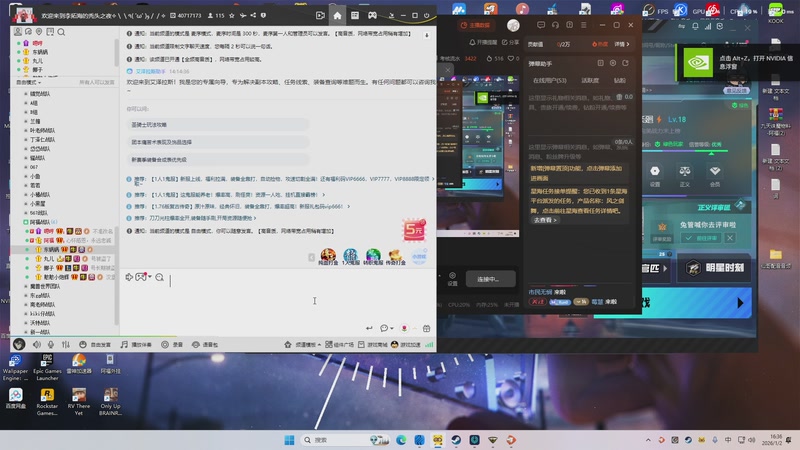Open Steam from the taskbar

tap(456, 440)
